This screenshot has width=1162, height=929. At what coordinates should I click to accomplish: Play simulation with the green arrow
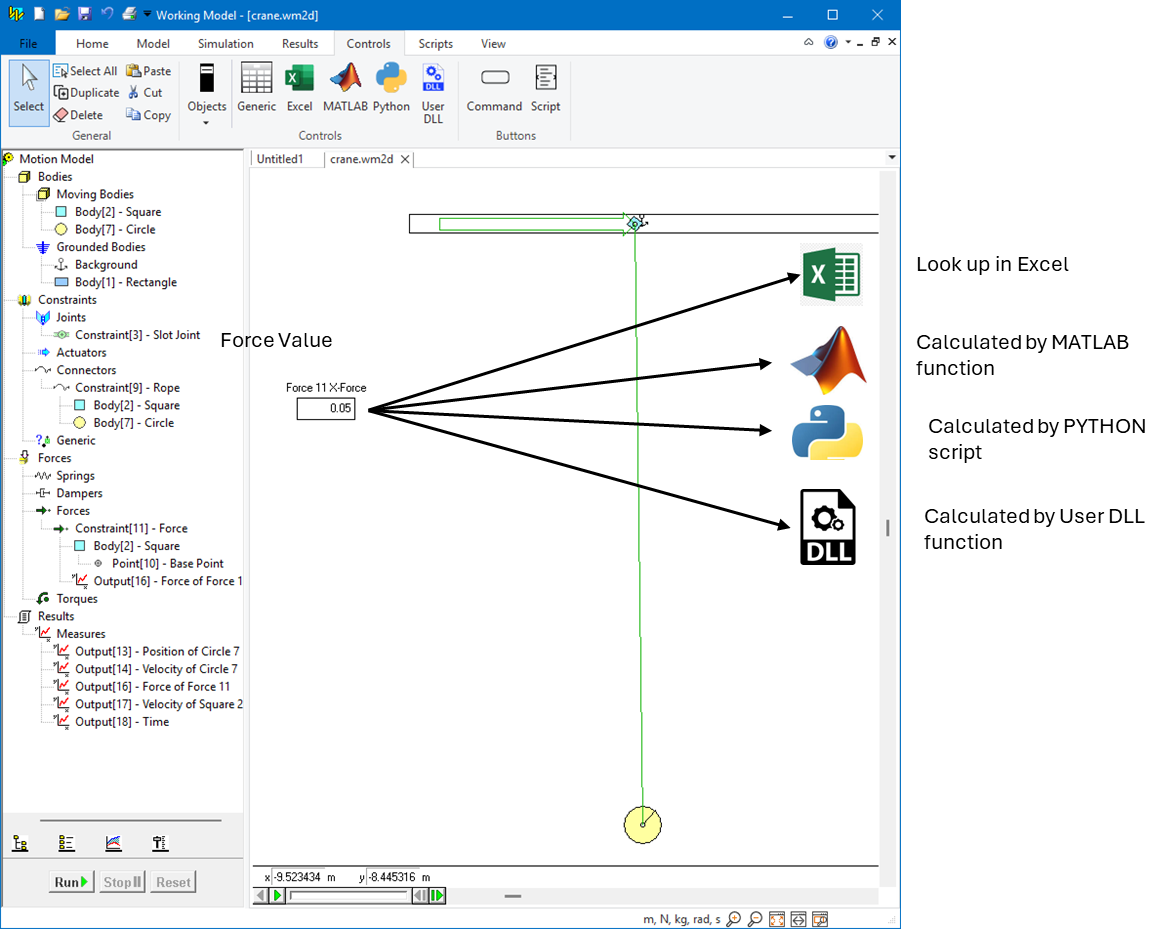click(x=277, y=896)
